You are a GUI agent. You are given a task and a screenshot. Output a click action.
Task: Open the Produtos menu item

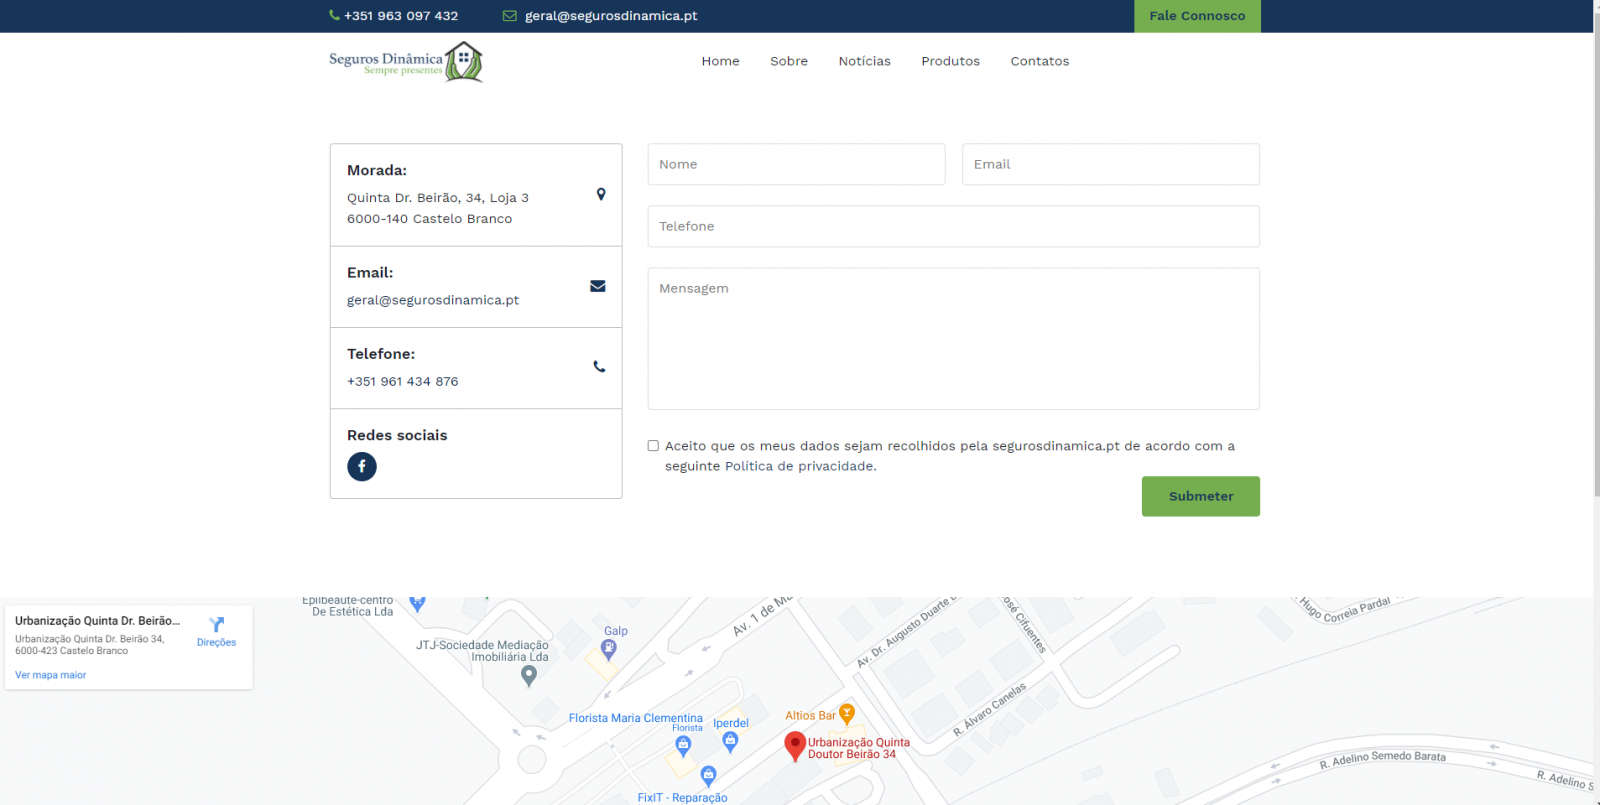point(950,61)
